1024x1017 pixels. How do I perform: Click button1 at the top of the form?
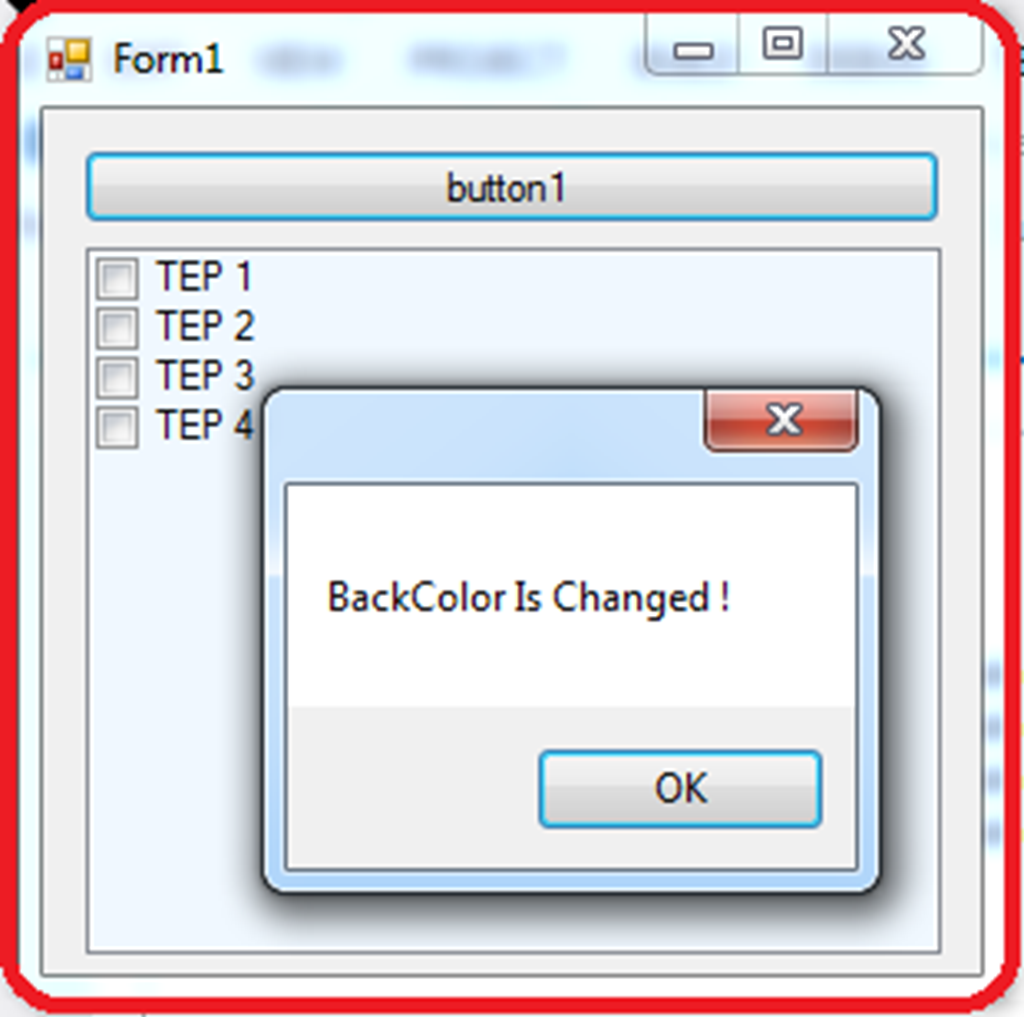(512, 187)
